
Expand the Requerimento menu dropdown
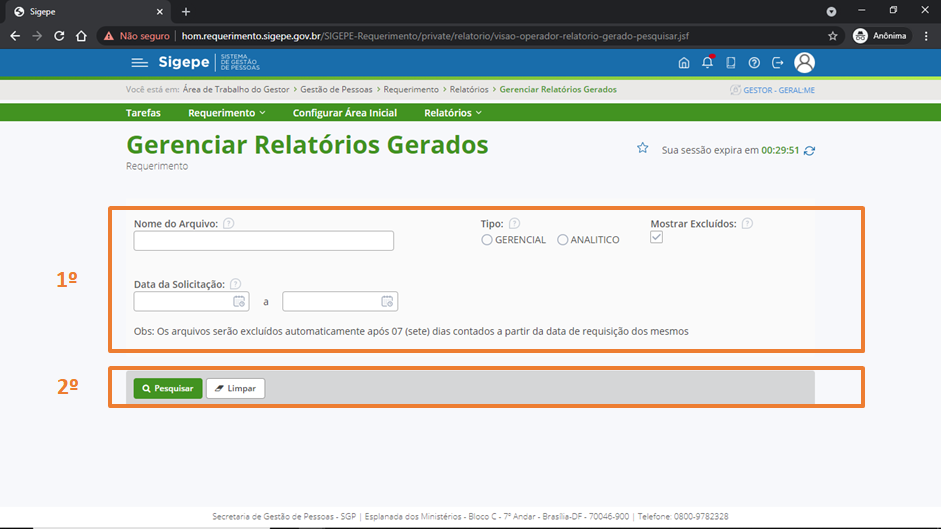[227, 113]
